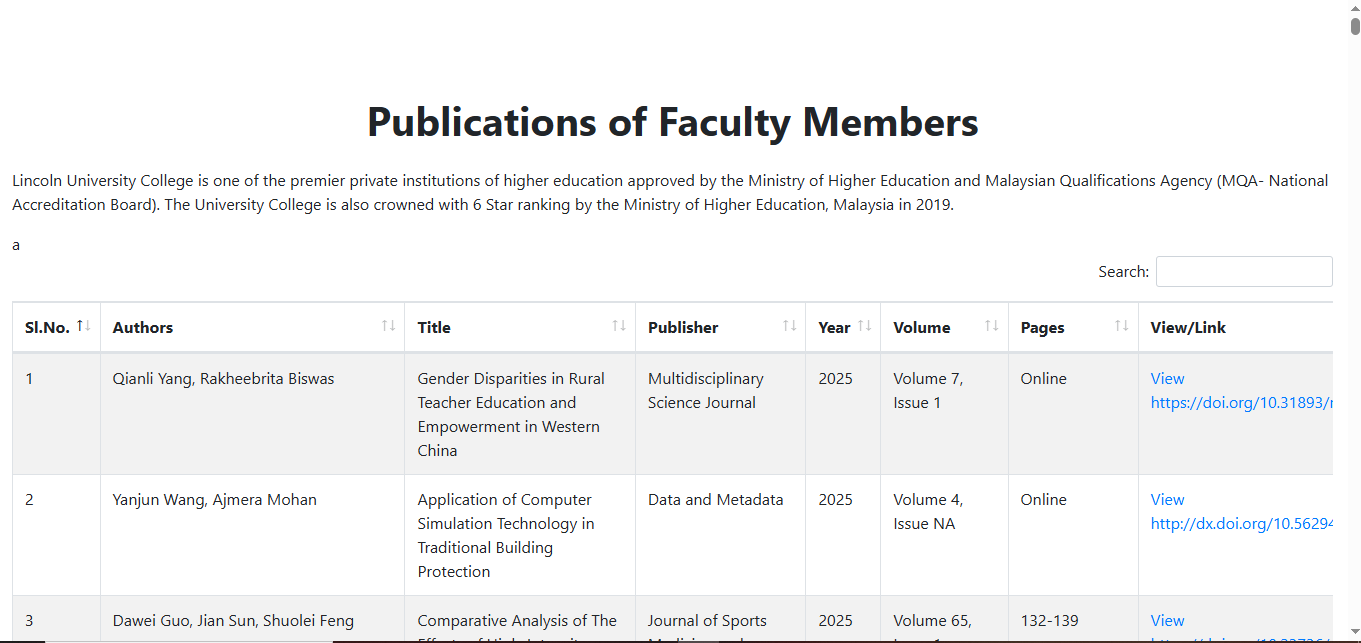
Task: Click inside the Search input field
Action: [x=1244, y=272]
